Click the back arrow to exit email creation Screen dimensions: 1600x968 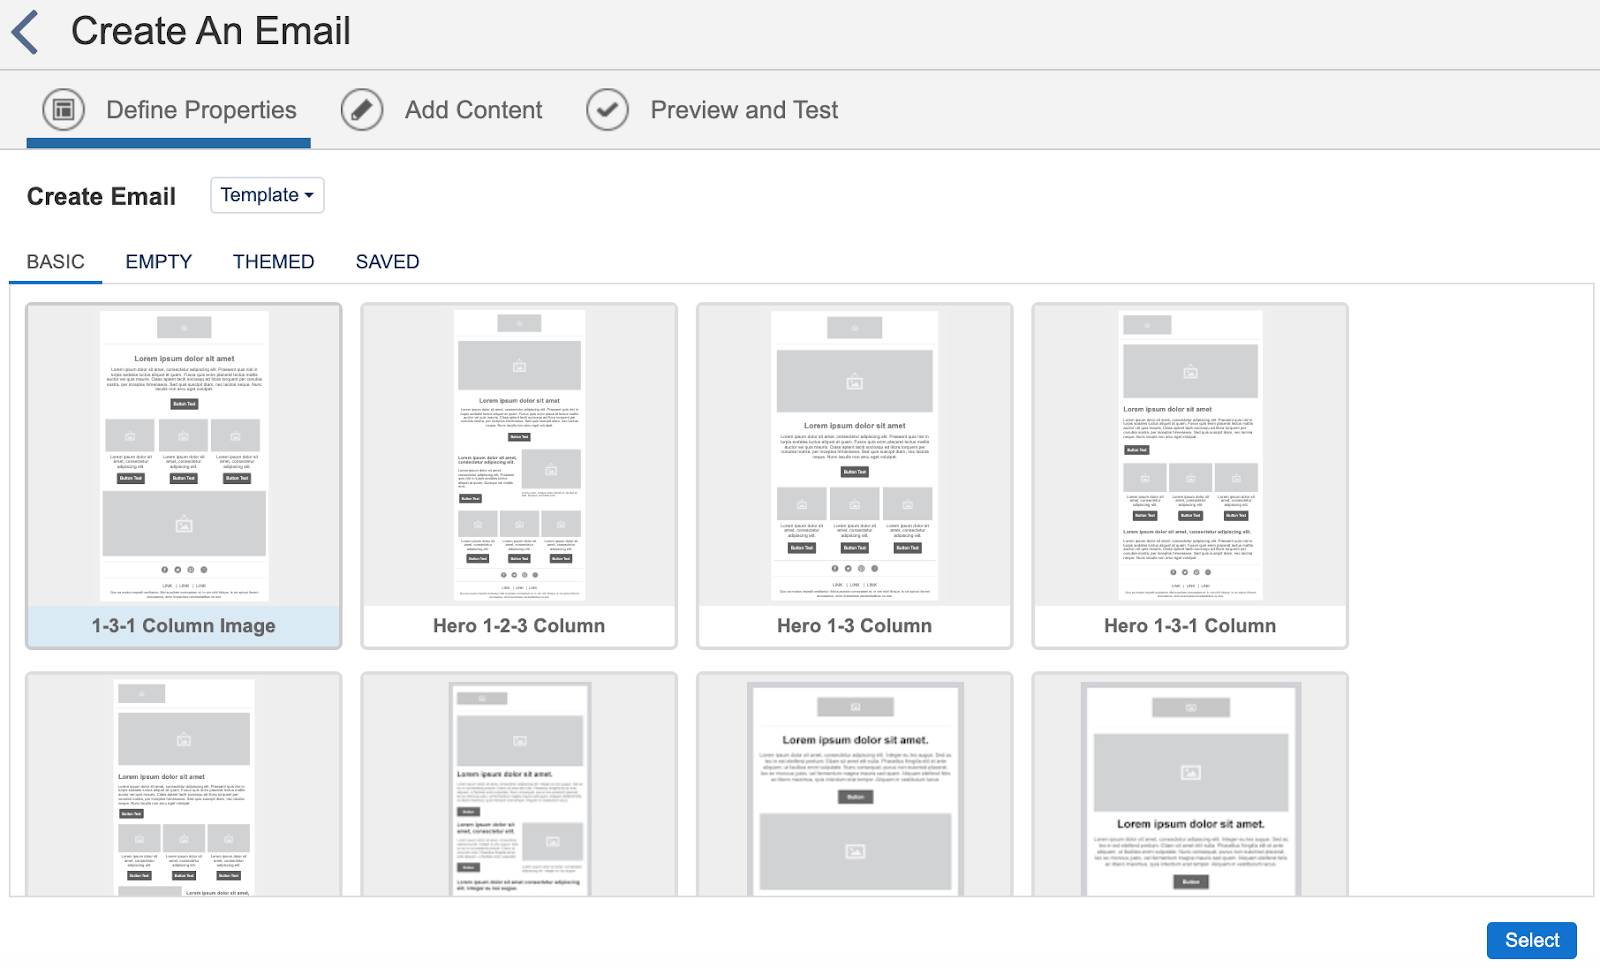(x=27, y=29)
